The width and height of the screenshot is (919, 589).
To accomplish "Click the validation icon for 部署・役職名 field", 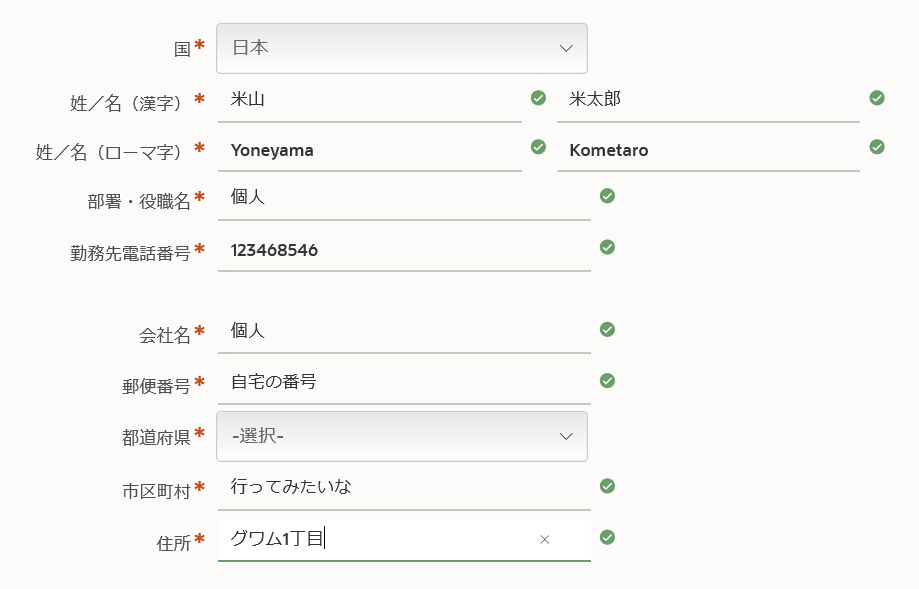I will click(607, 196).
